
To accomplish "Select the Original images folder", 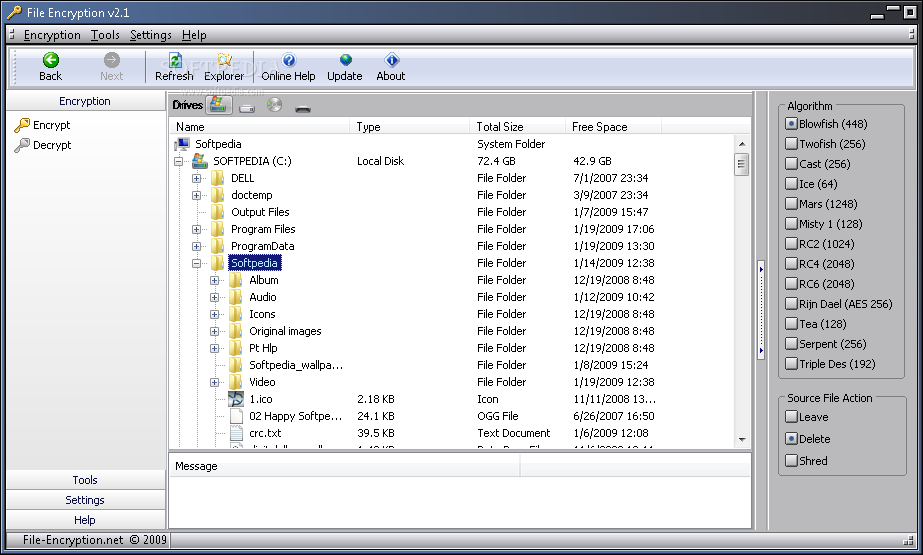I will coord(285,331).
